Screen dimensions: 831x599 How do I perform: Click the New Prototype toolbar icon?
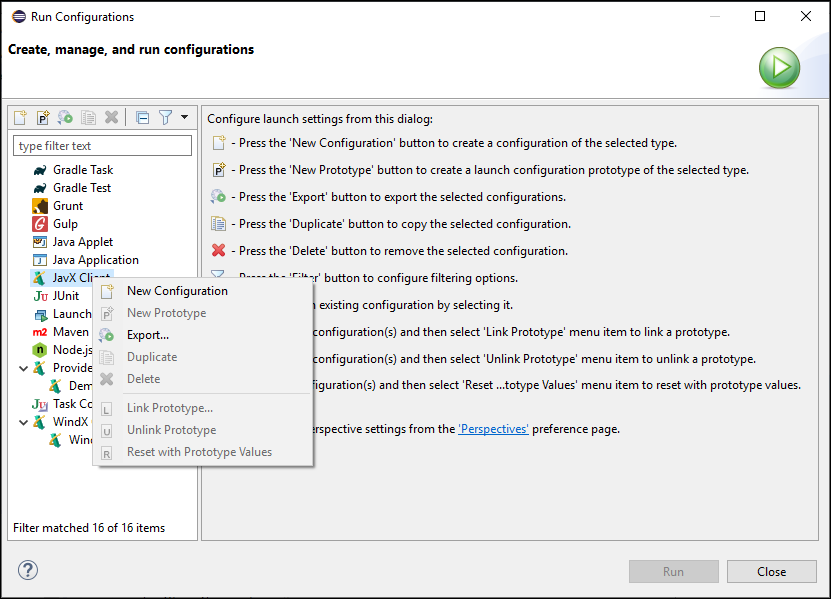tap(42, 117)
